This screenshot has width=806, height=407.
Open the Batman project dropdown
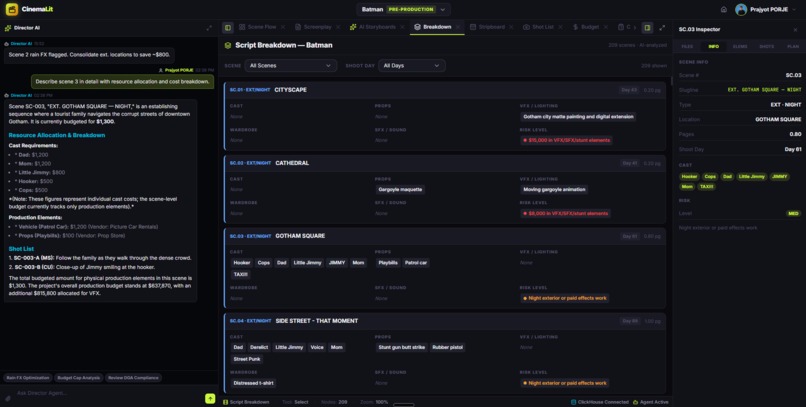(x=403, y=9)
